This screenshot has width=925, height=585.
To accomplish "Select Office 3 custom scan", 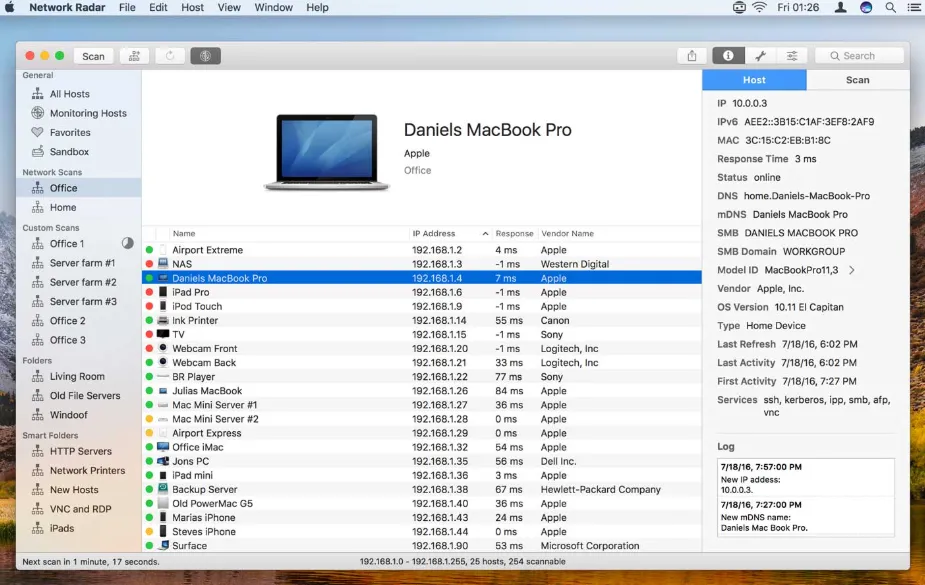I will [x=79, y=340].
